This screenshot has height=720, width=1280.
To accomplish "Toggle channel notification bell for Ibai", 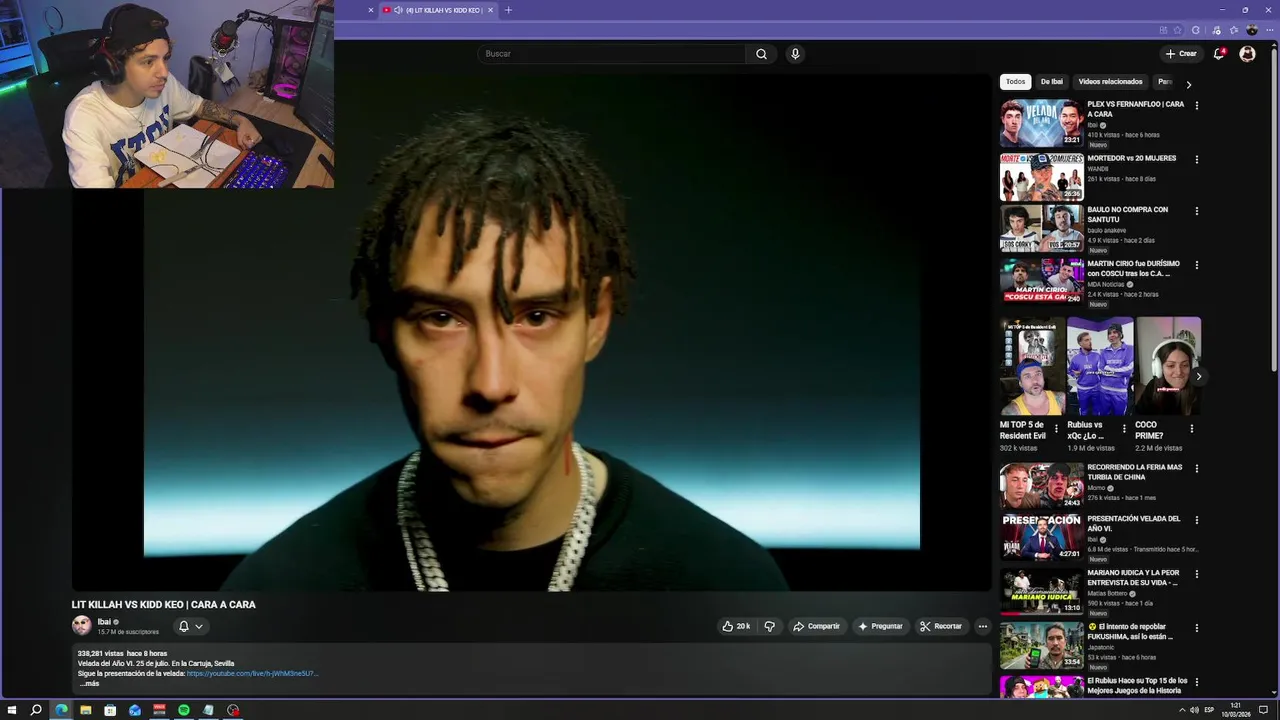I will point(183,626).
